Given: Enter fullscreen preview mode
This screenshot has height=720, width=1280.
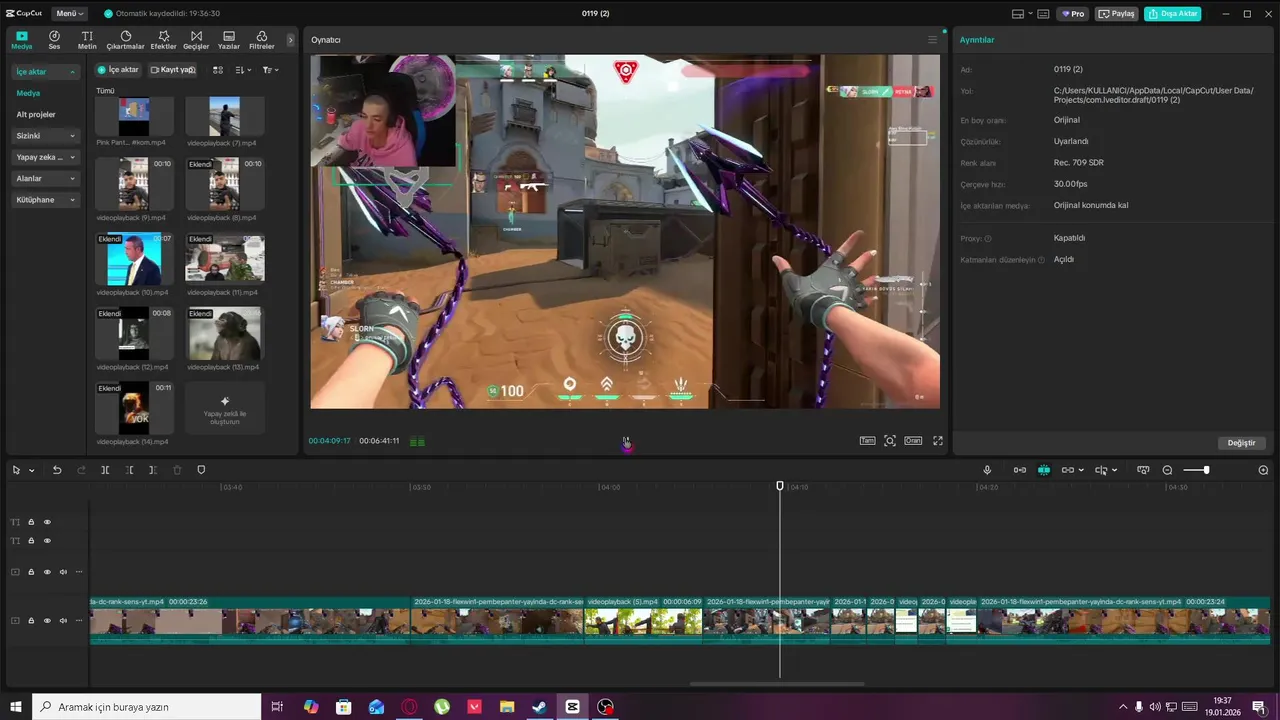Looking at the screenshot, I should point(938,441).
